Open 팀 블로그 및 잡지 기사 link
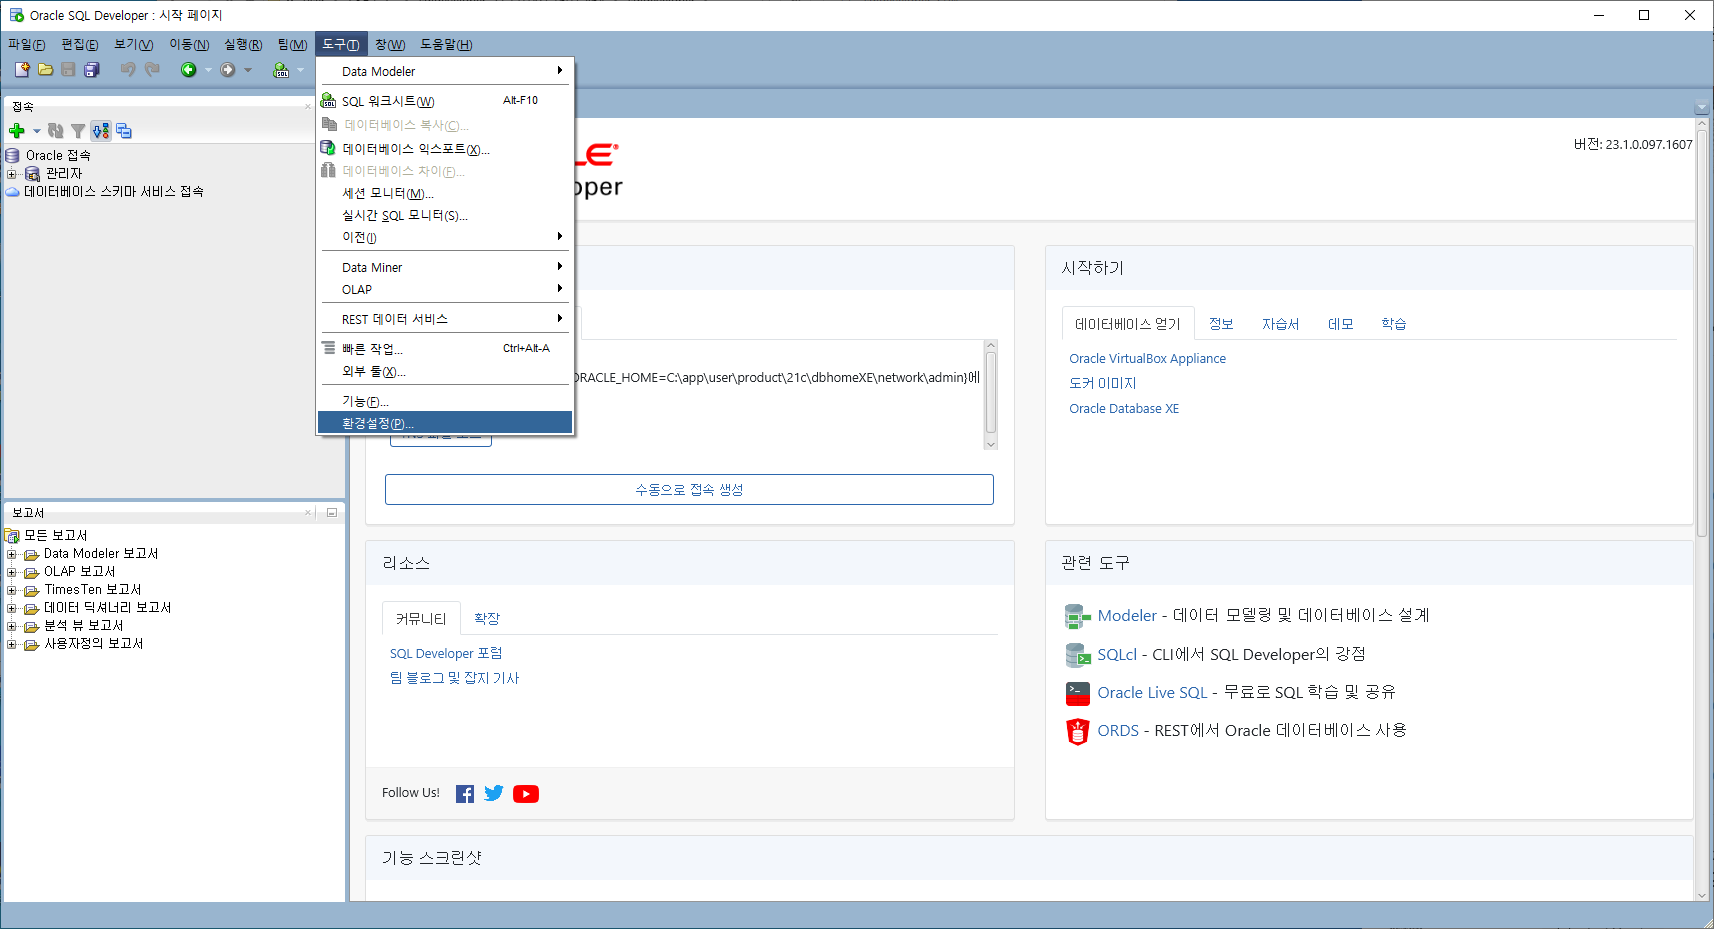Image resolution: width=1714 pixels, height=929 pixels. 455,678
